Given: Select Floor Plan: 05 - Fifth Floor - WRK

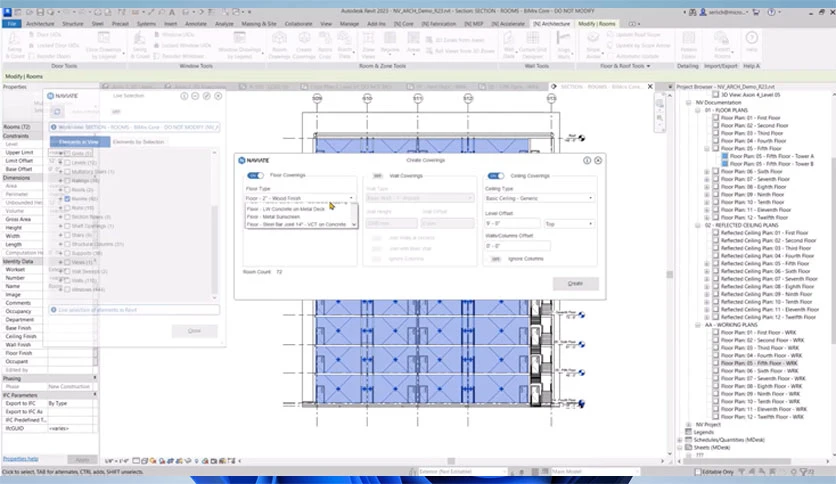Looking at the screenshot, I should point(759,363).
